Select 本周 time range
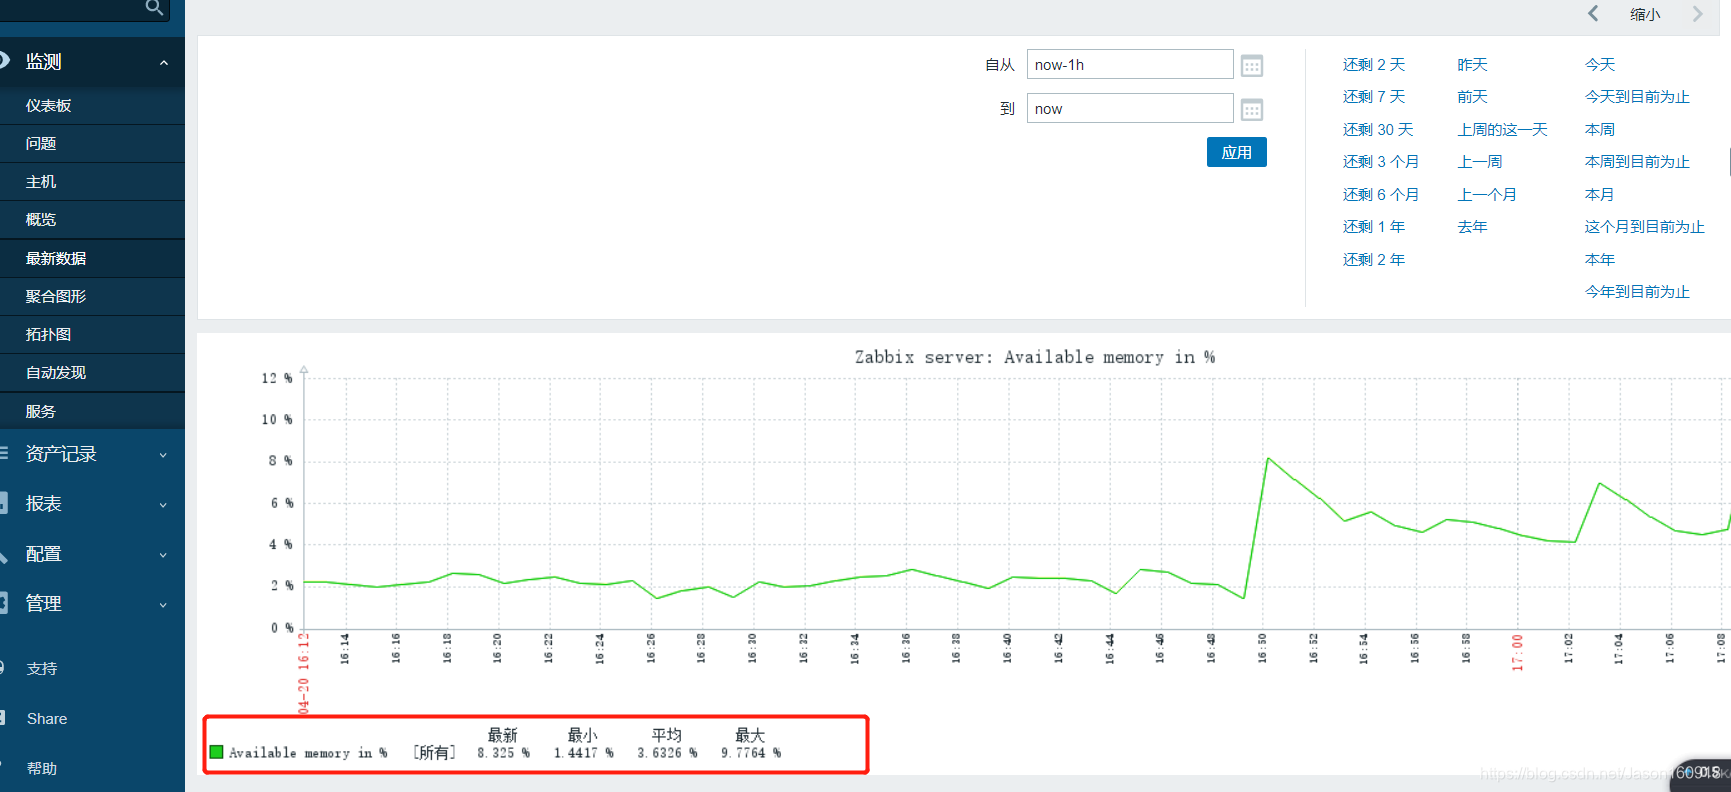 pyautogui.click(x=1600, y=130)
